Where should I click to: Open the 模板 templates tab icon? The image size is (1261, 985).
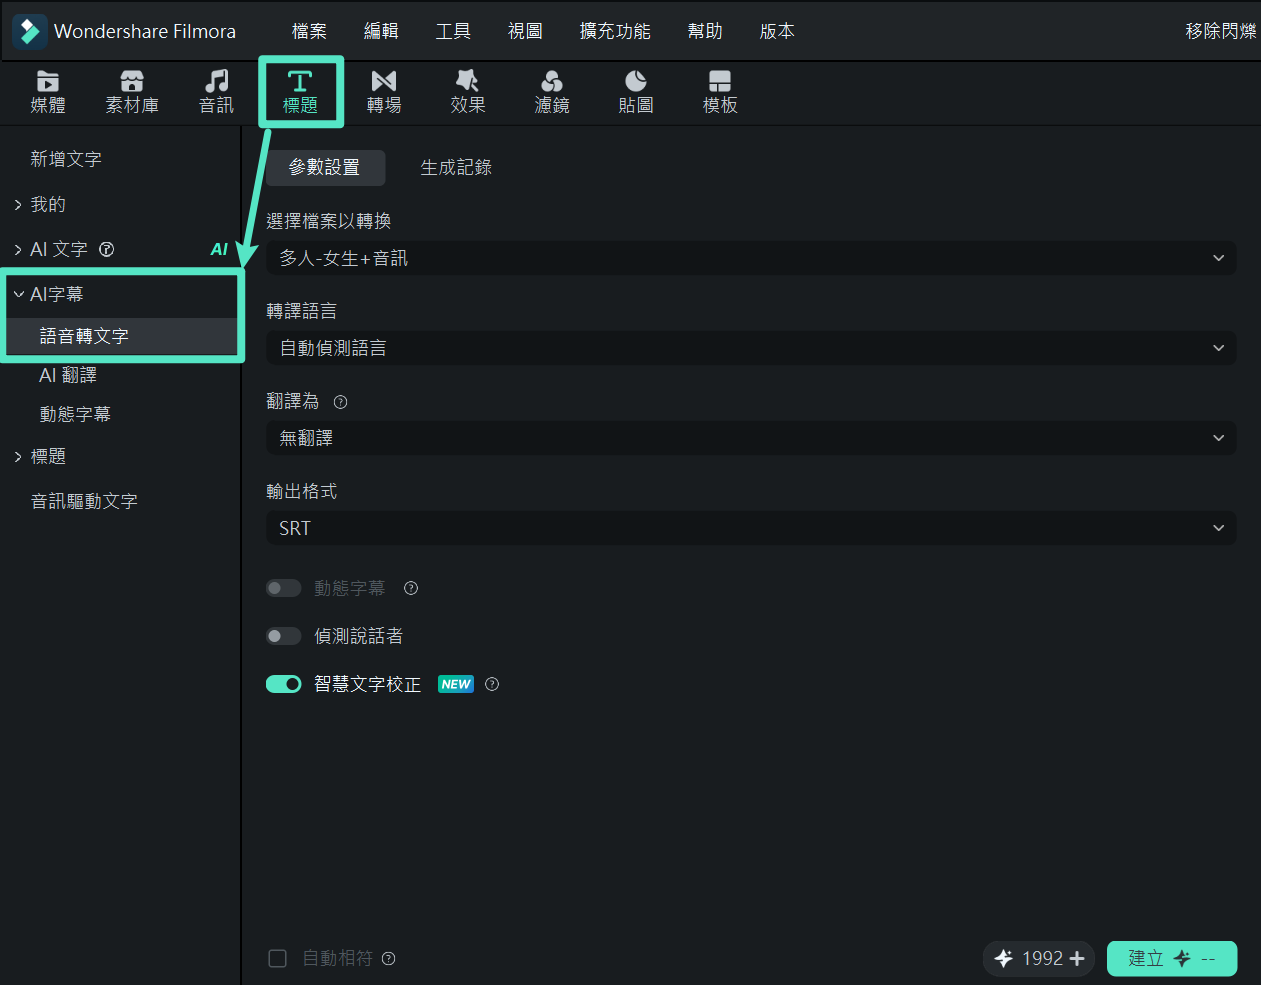tap(720, 81)
